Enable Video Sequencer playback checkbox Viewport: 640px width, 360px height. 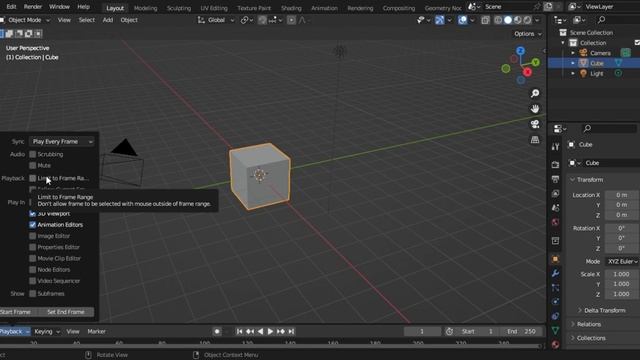click(x=33, y=281)
